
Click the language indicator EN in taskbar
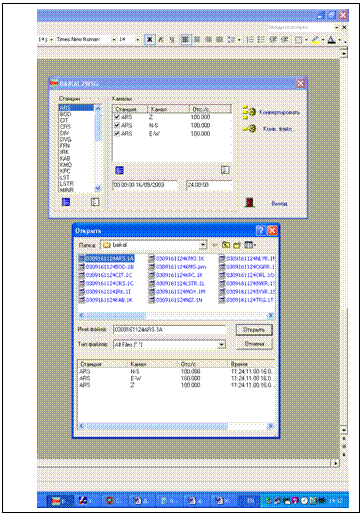(251, 501)
